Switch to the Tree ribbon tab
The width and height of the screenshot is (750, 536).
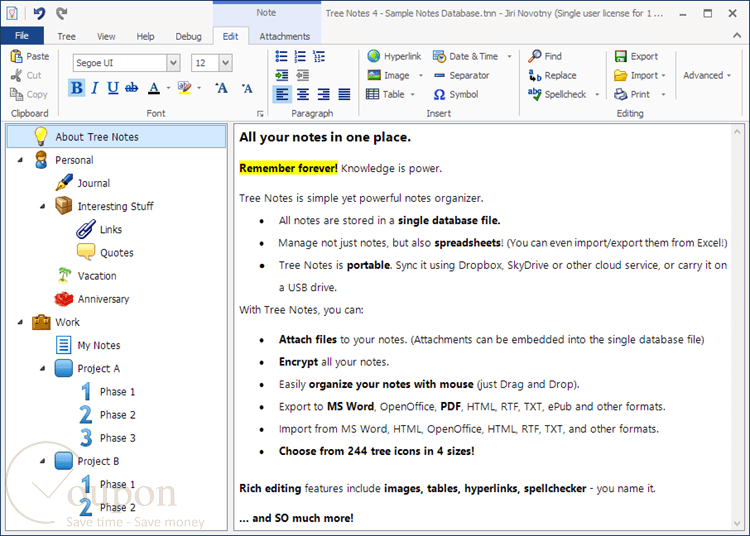click(66, 36)
